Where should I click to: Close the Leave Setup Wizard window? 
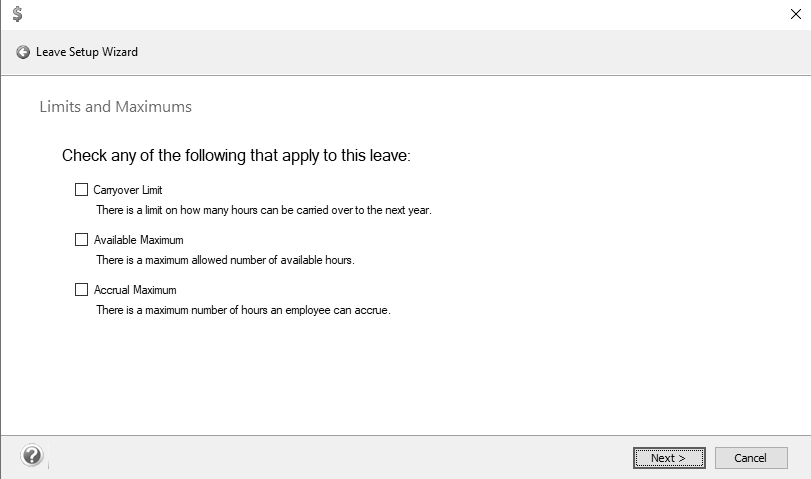click(795, 14)
